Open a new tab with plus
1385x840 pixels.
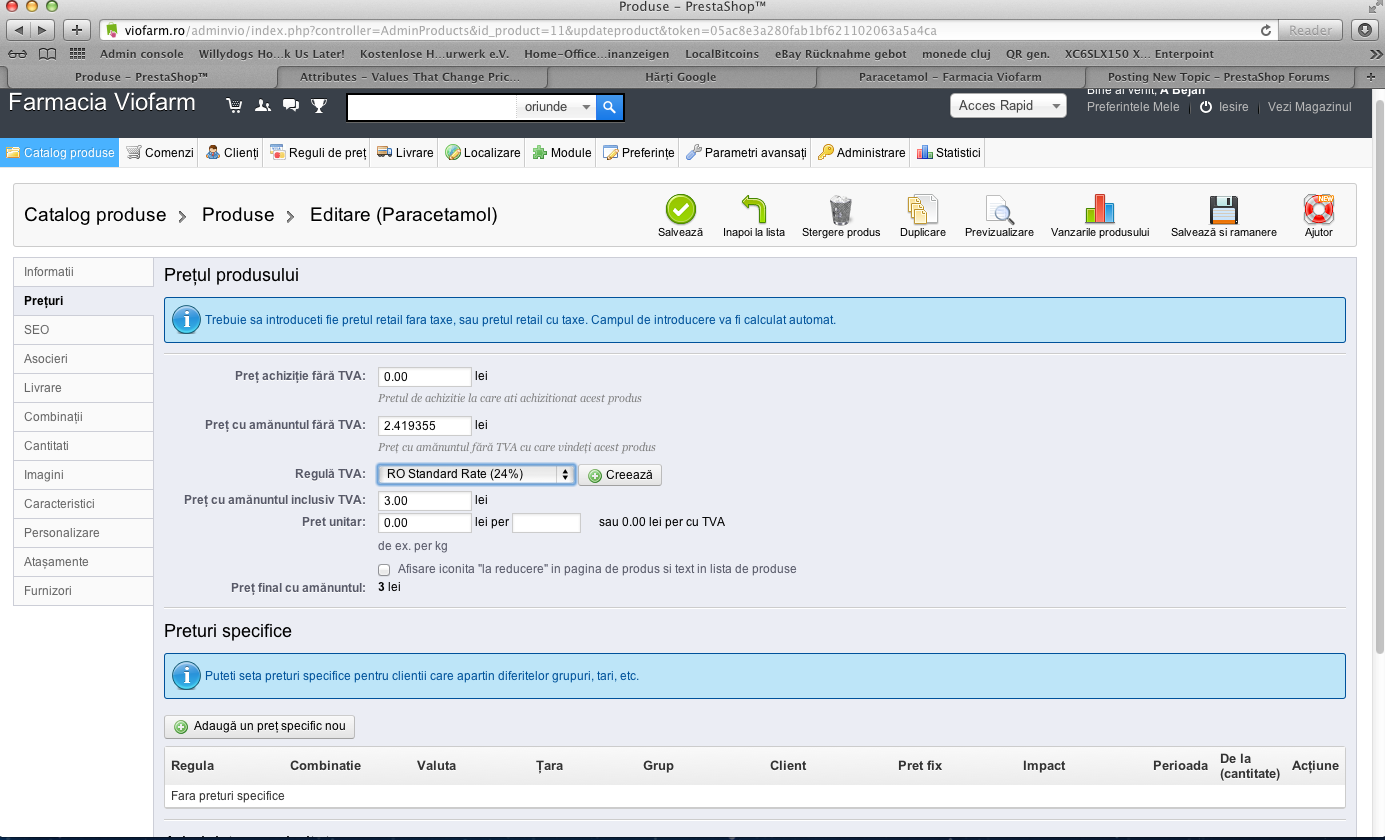pyautogui.click(x=1370, y=77)
